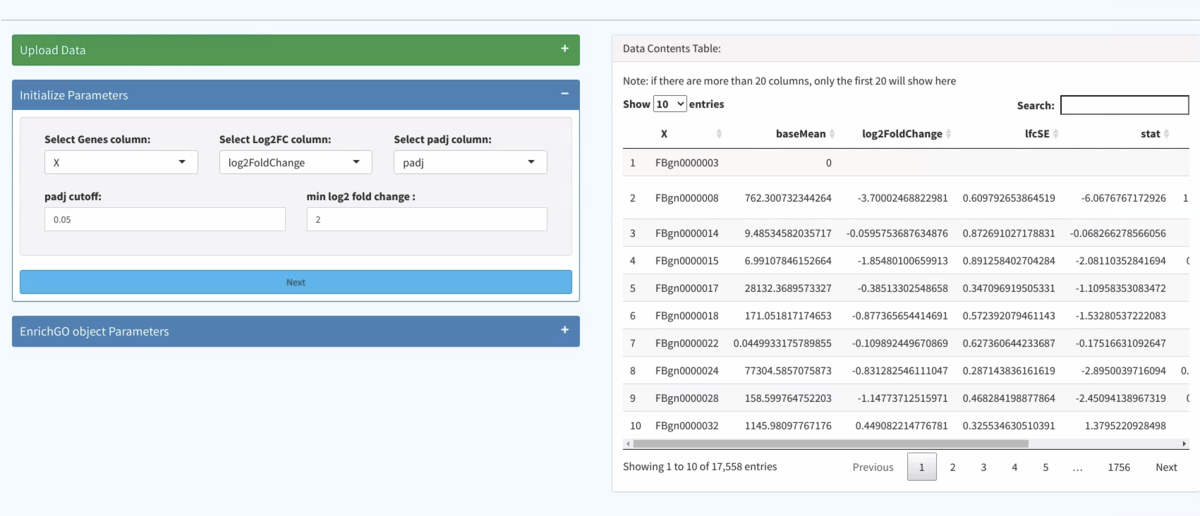Click the blue Next button

point(296,282)
